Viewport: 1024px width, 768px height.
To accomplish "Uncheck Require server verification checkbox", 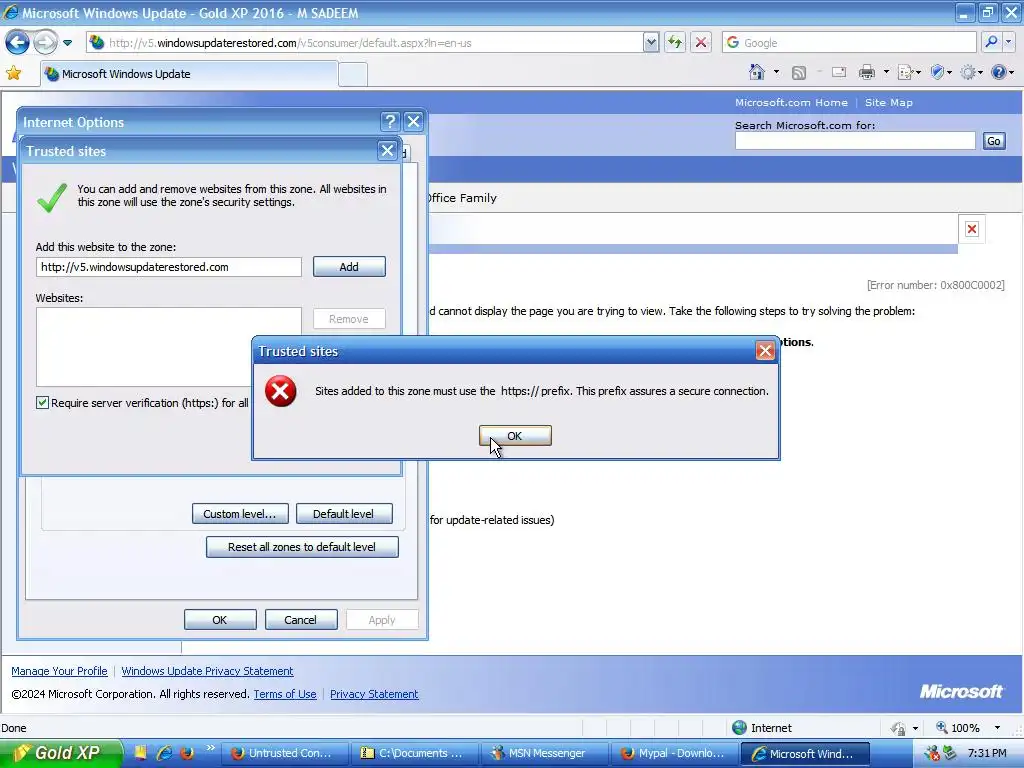I will pos(42,402).
